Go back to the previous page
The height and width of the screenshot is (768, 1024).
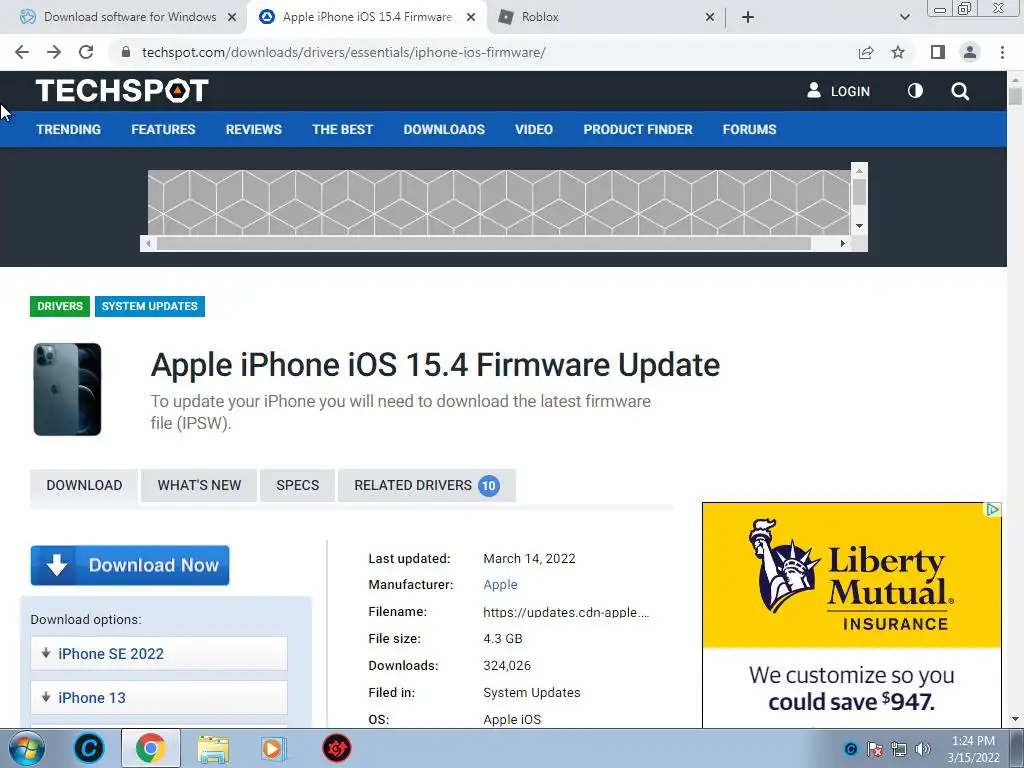tap(22, 52)
